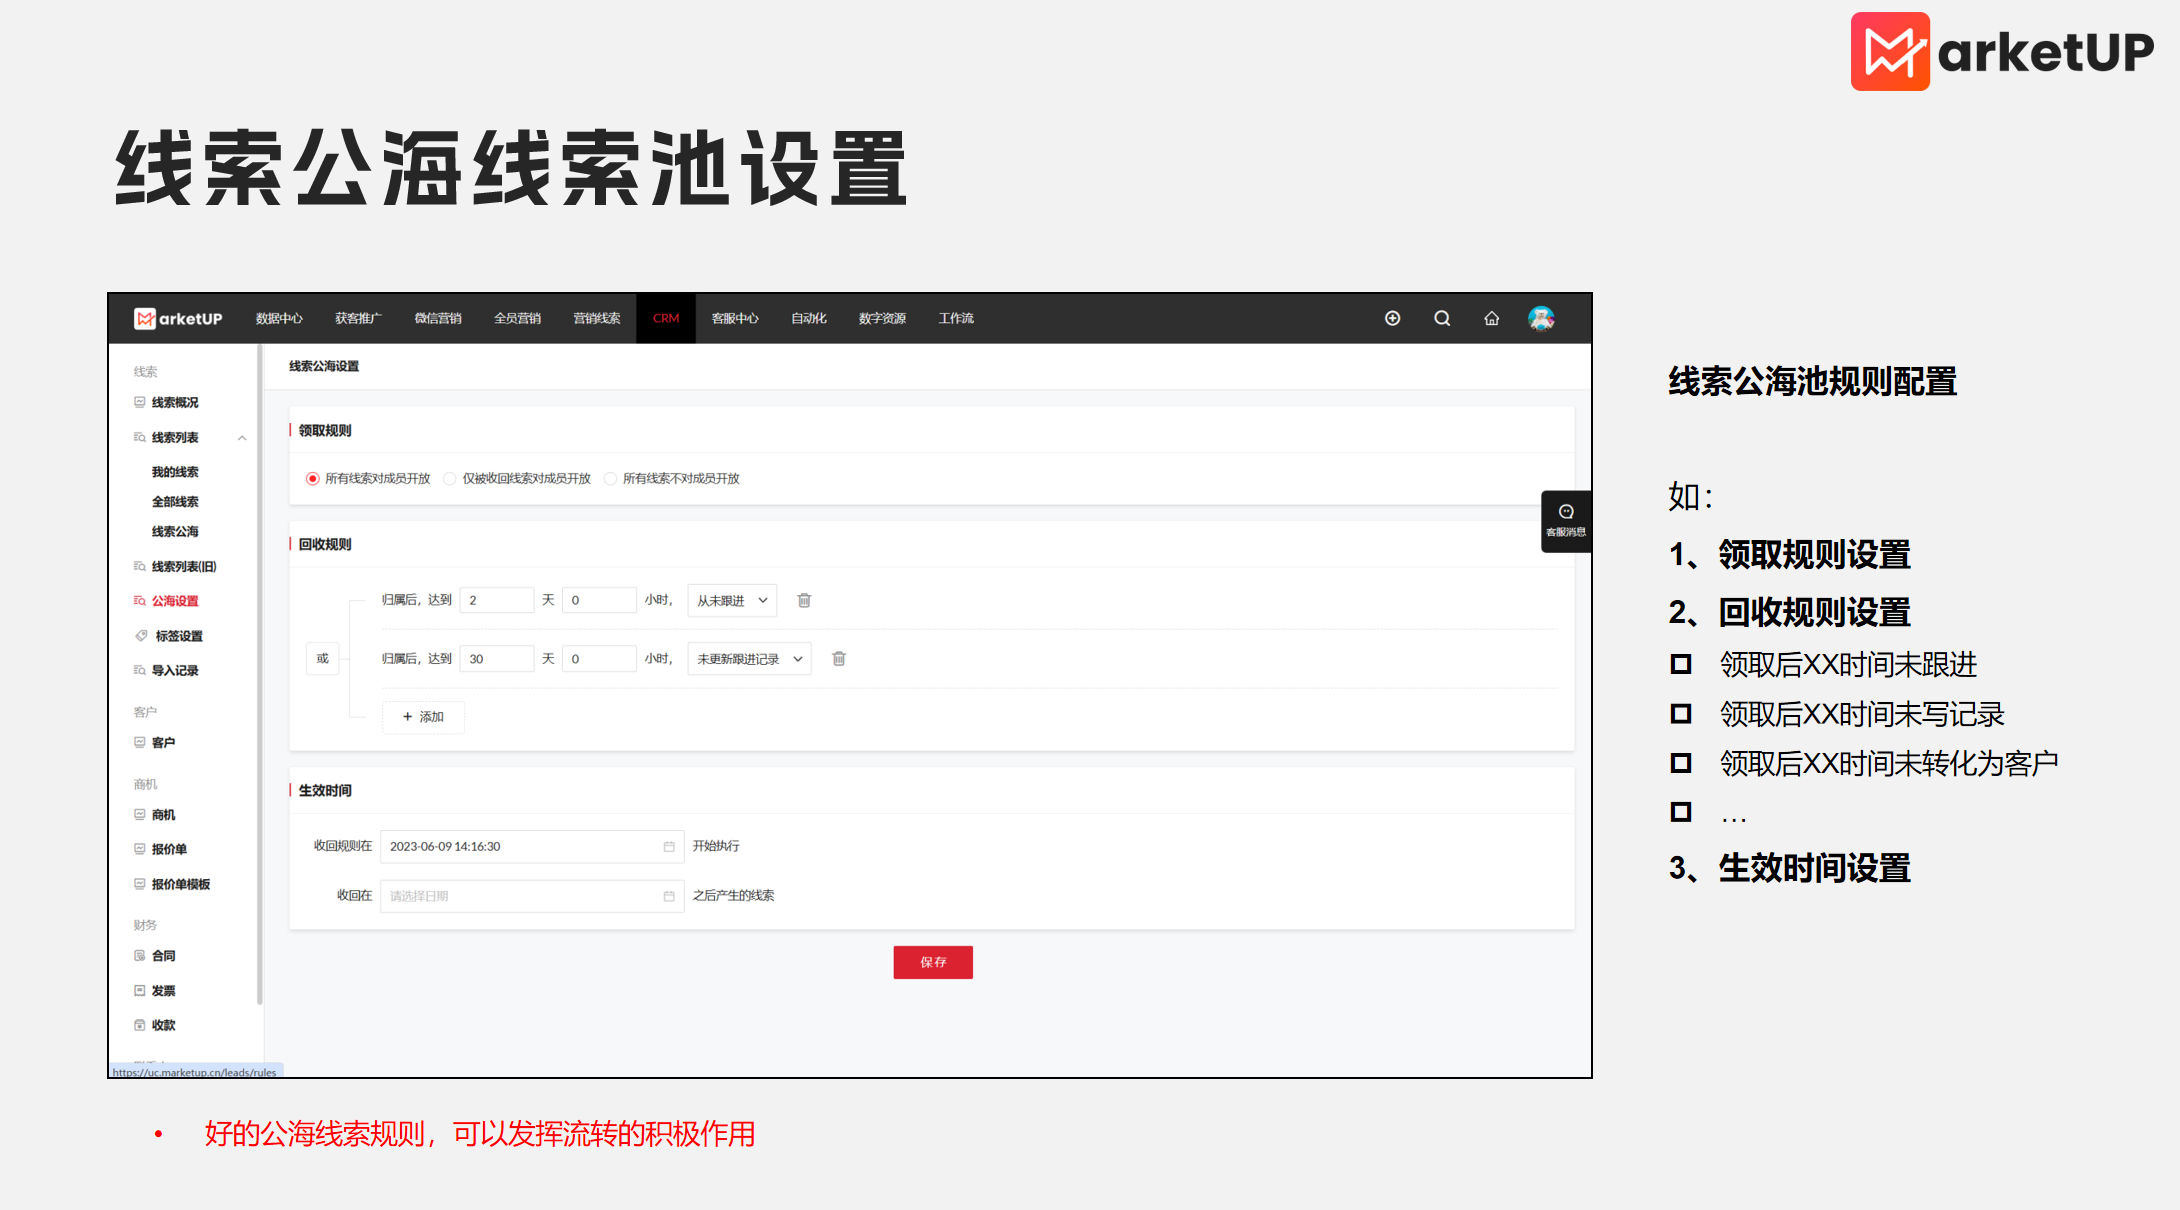Open the 营销线索 top menu
This screenshot has width=2180, height=1210.
[x=597, y=318]
